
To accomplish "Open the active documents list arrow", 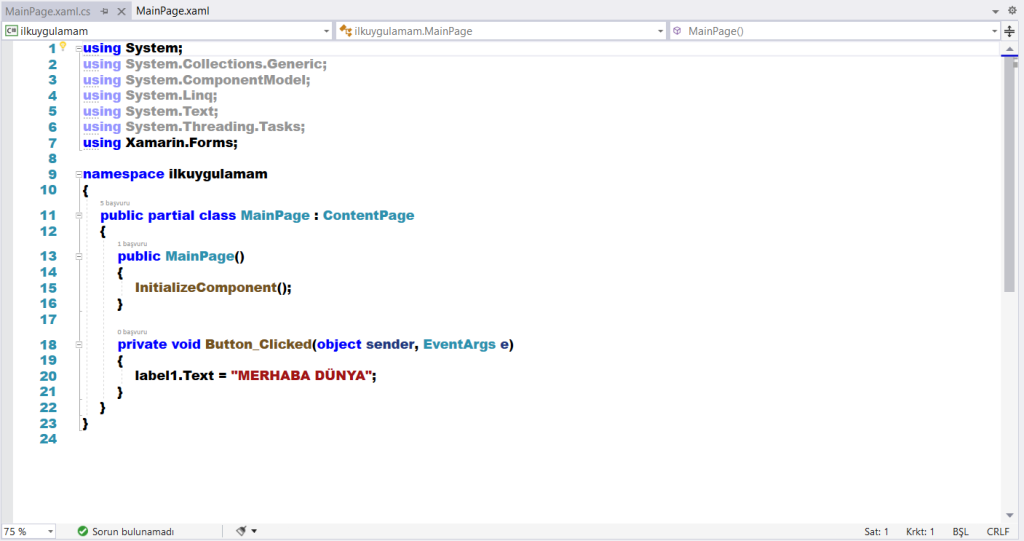I will [996, 10].
